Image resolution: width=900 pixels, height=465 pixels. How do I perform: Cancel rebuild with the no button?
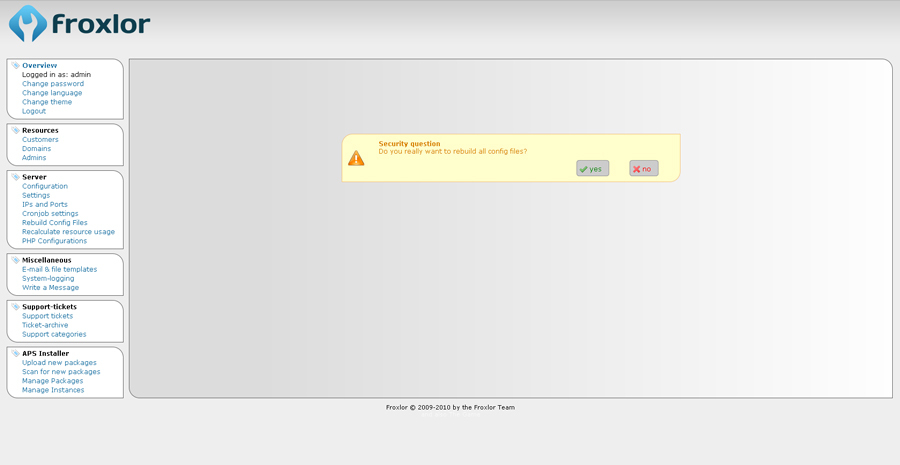coord(643,168)
